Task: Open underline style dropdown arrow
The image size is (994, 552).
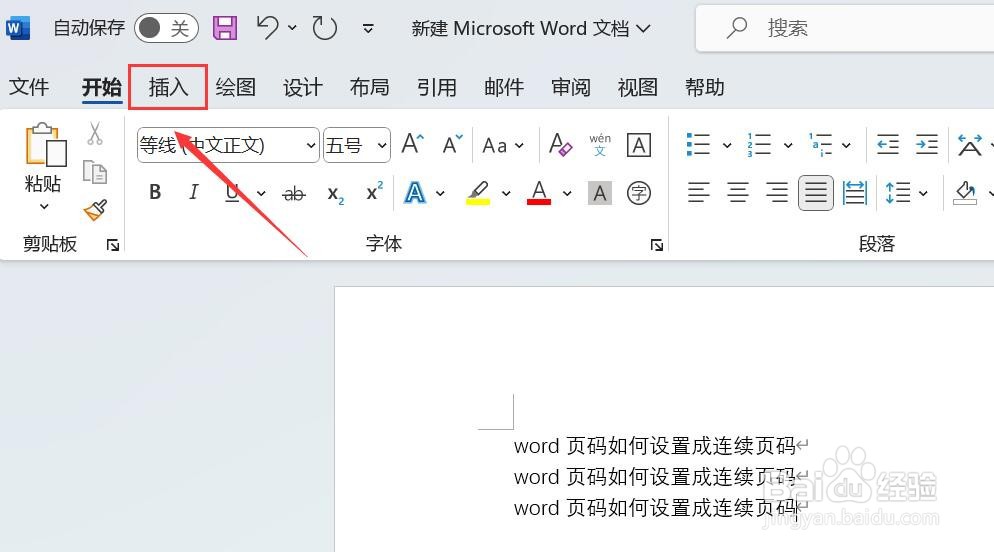Action: pos(261,193)
